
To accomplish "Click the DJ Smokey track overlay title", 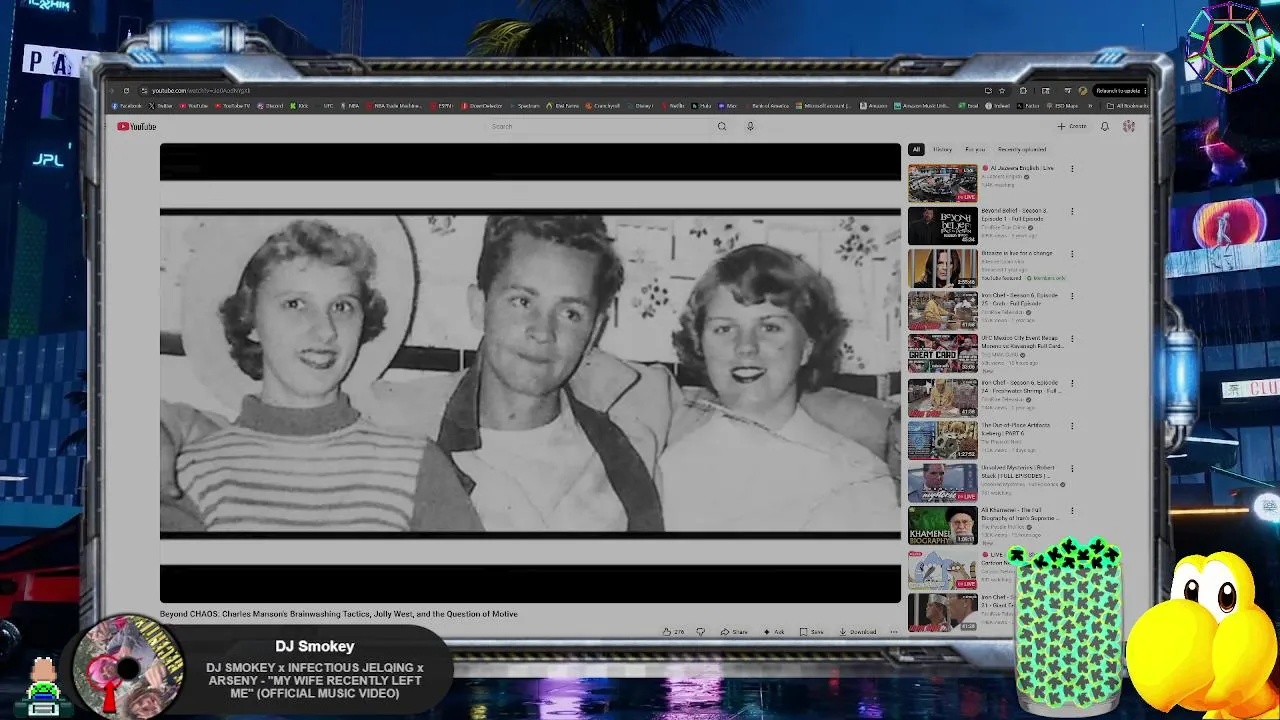I will tap(315, 680).
